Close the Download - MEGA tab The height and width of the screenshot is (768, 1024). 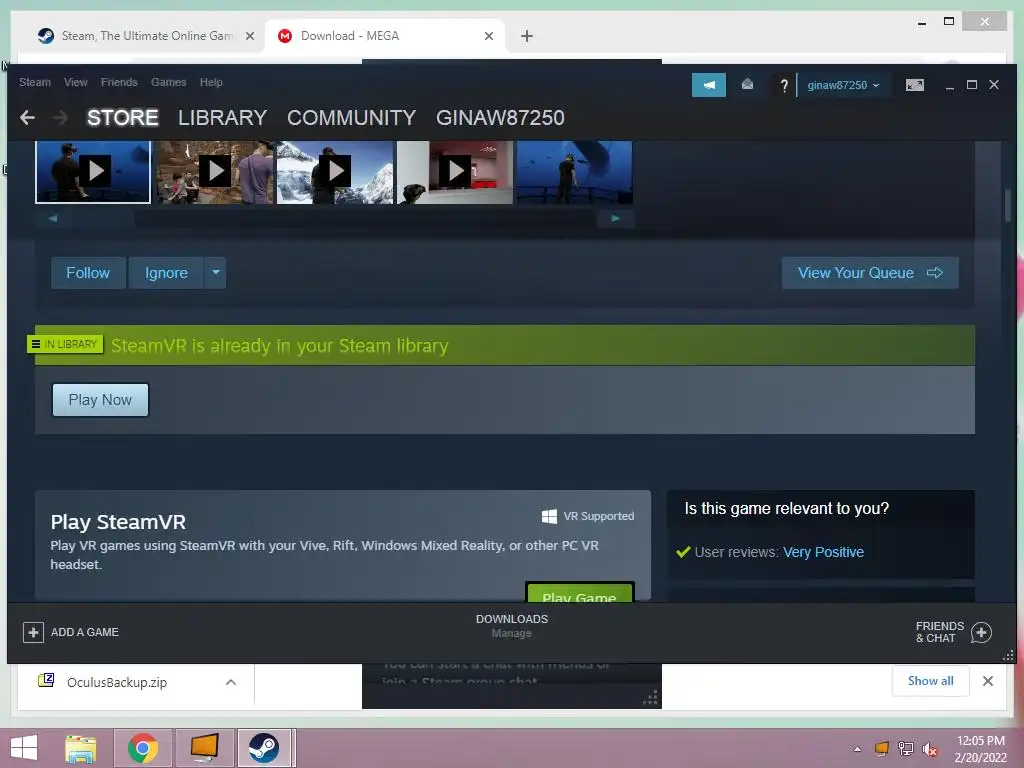point(488,36)
